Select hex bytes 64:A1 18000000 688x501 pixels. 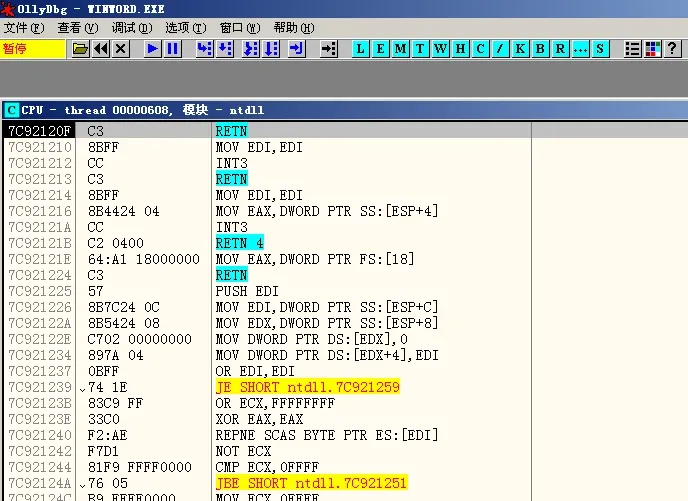tap(143, 259)
